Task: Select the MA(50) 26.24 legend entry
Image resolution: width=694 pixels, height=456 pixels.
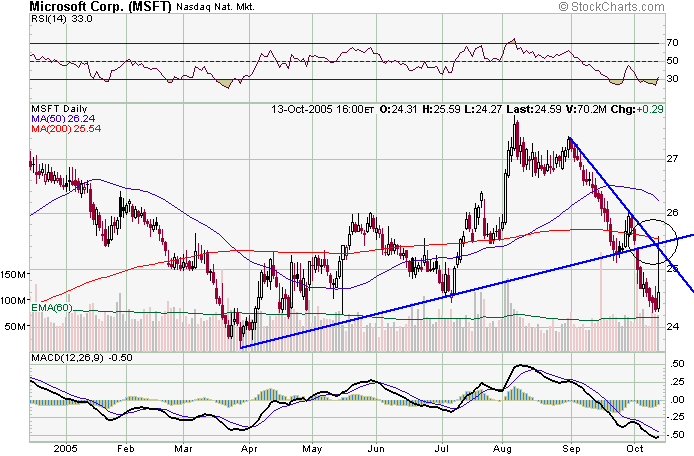Action: pos(63,119)
